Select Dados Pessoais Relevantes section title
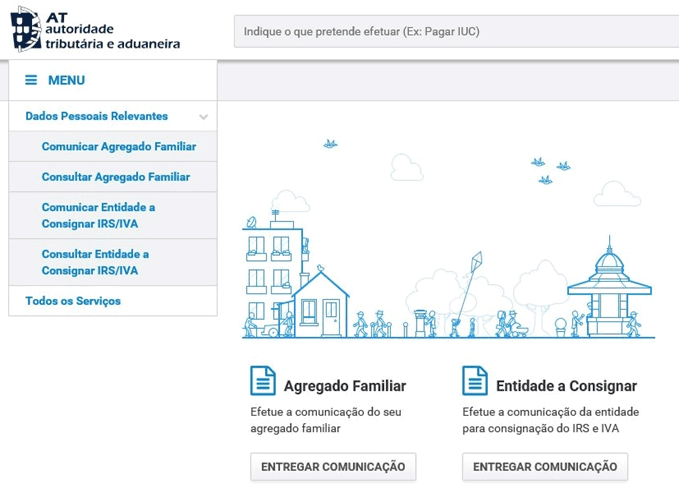 (96, 116)
